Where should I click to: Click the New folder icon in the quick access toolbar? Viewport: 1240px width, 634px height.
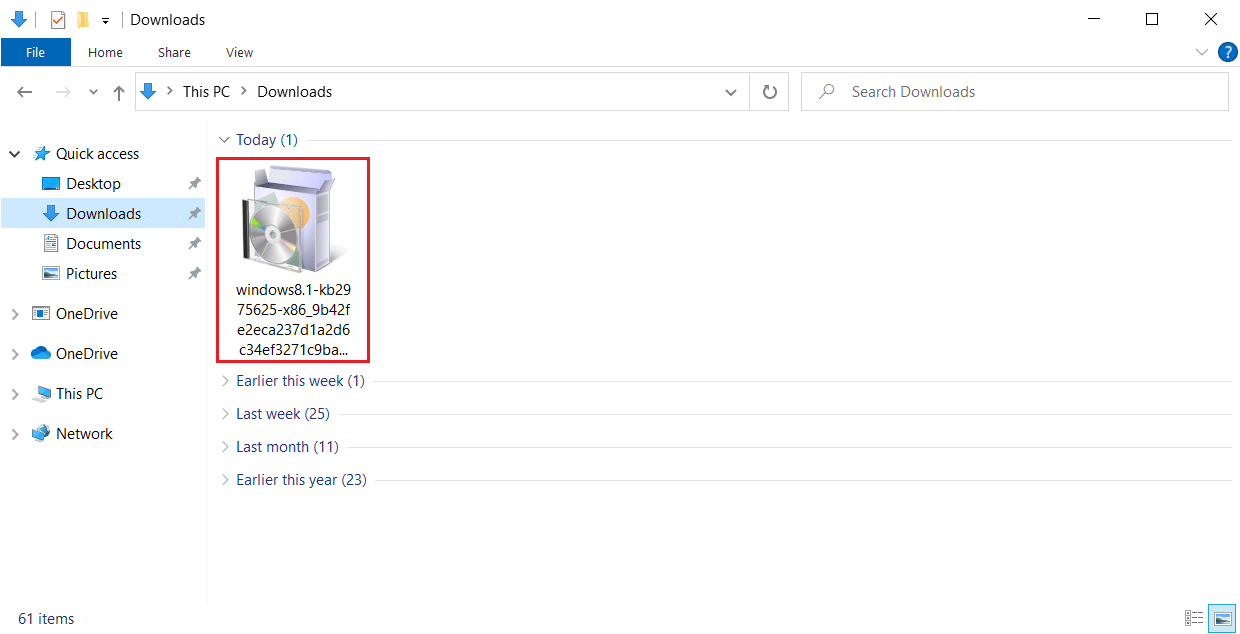[x=83, y=19]
